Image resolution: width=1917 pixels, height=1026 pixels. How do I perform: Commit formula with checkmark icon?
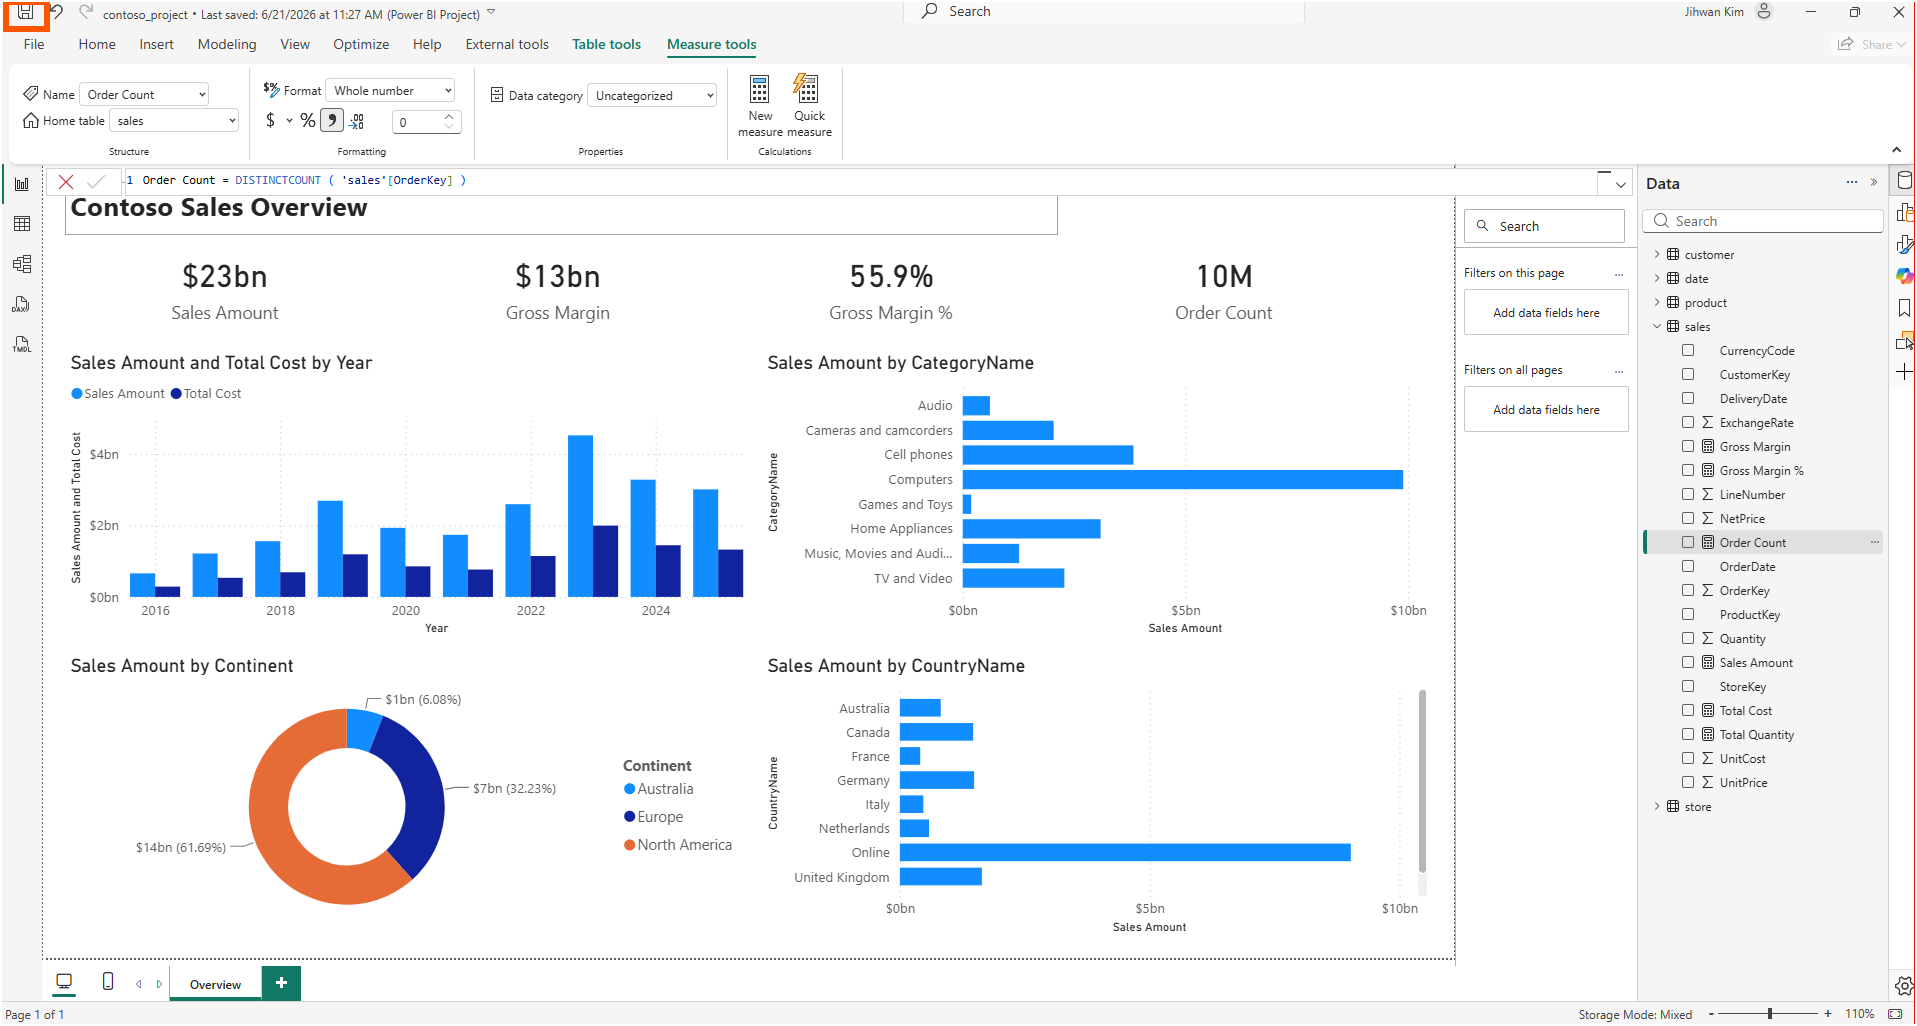(x=96, y=182)
